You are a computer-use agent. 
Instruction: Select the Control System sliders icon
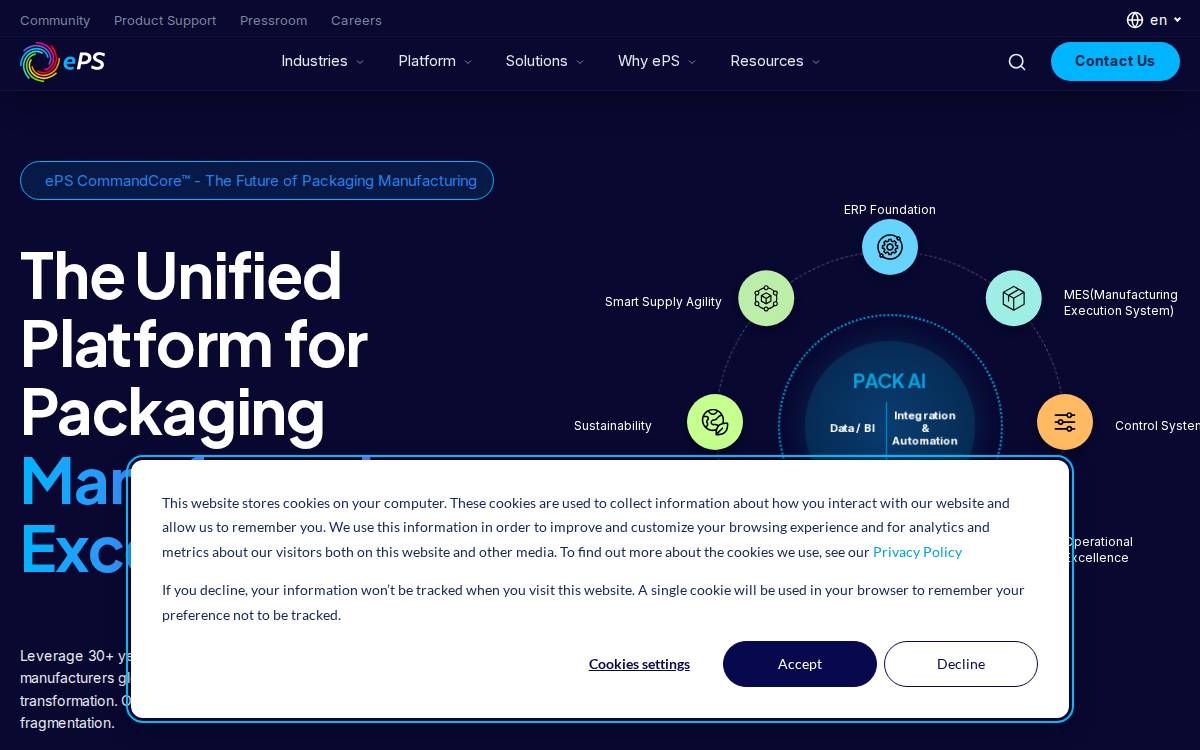click(x=1065, y=422)
